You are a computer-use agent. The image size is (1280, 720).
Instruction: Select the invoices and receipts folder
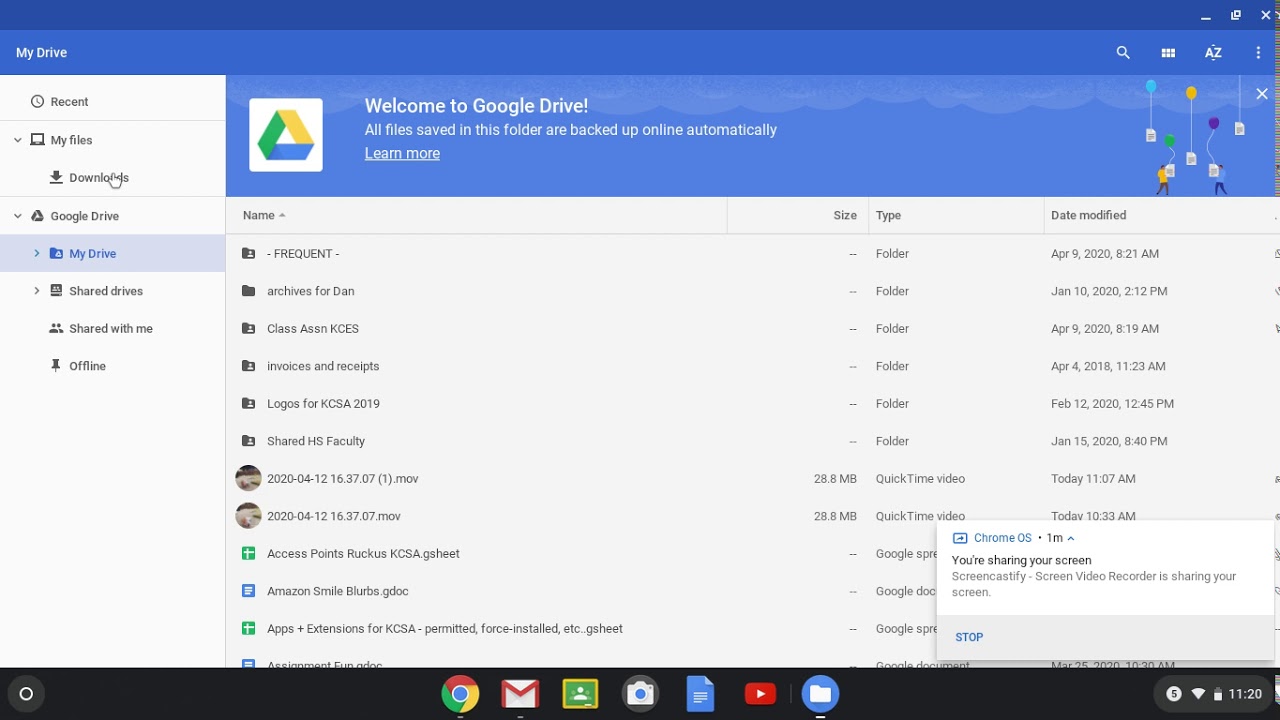(x=323, y=366)
